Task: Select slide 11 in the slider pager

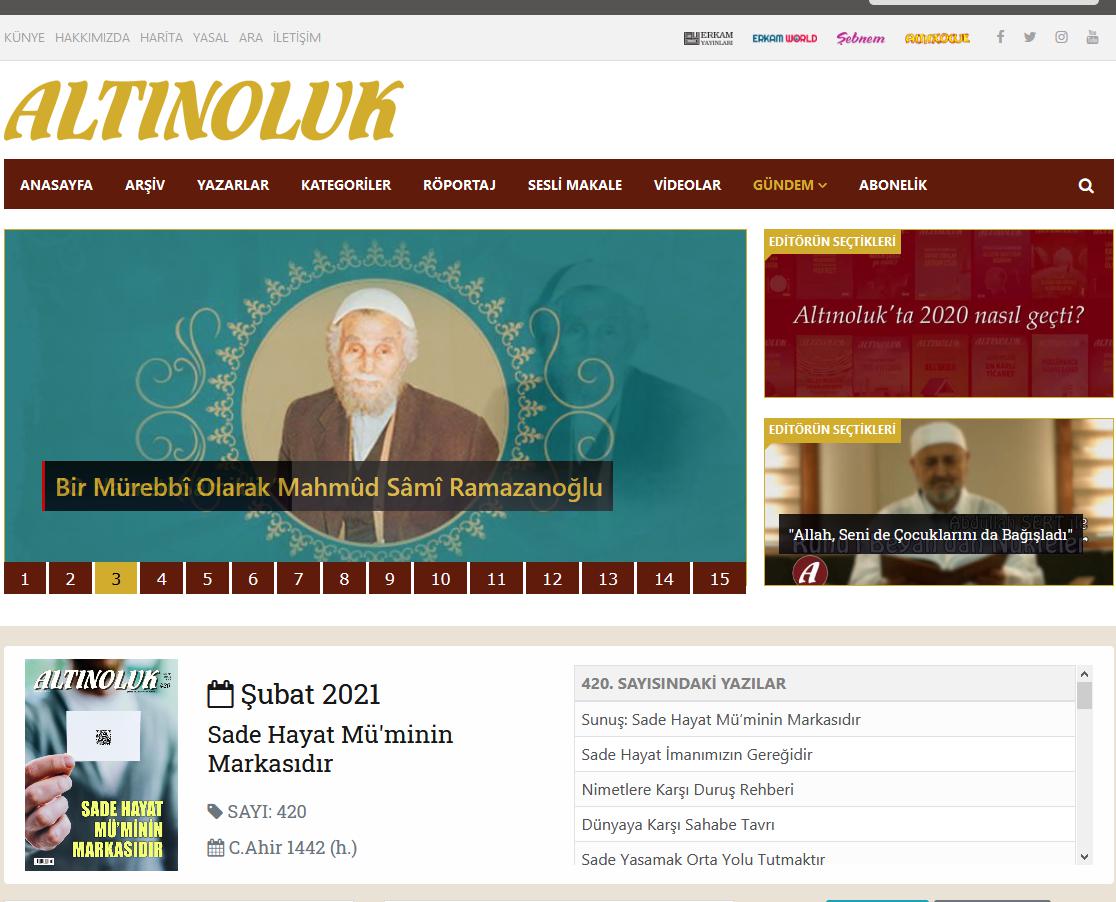Action: pos(496,579)
